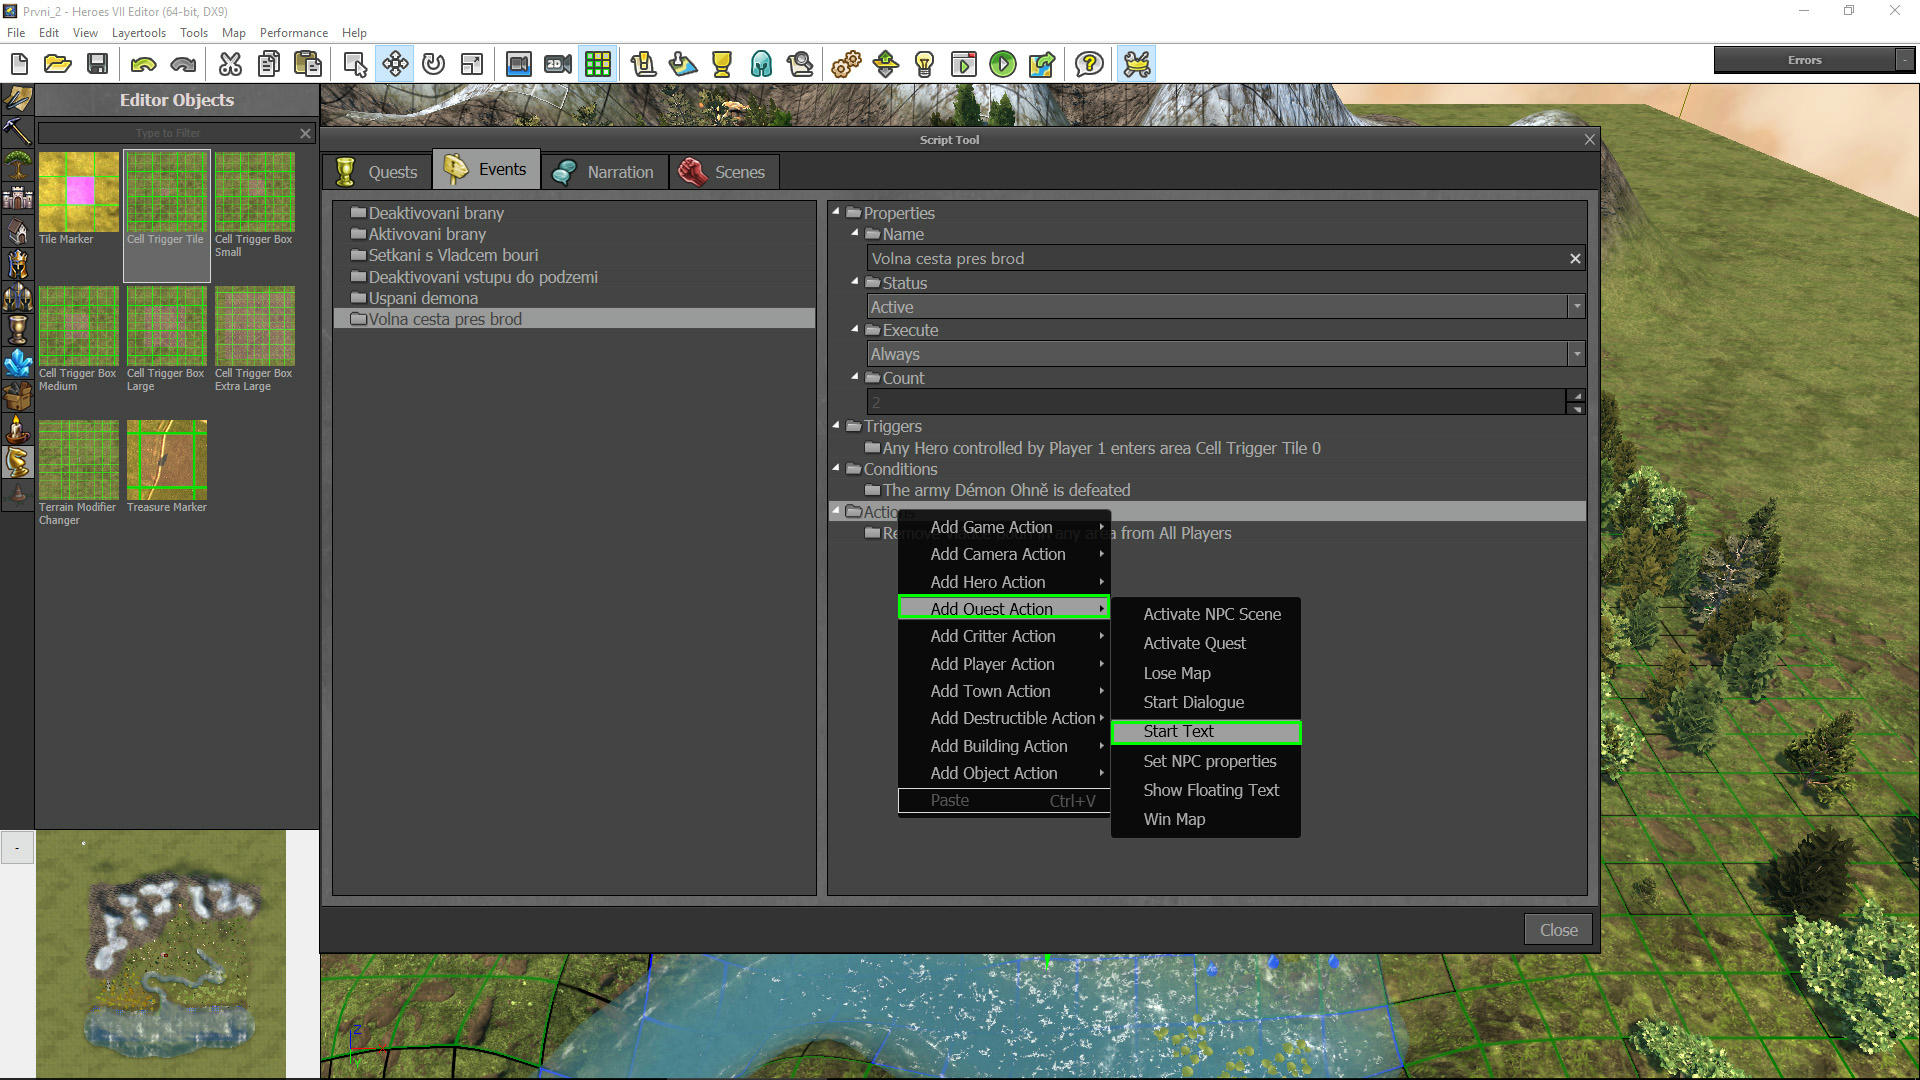Viewport: 1920px width, 1080px height.
Task: Undo with the green arrow icon
Action: tap(143, 64)
